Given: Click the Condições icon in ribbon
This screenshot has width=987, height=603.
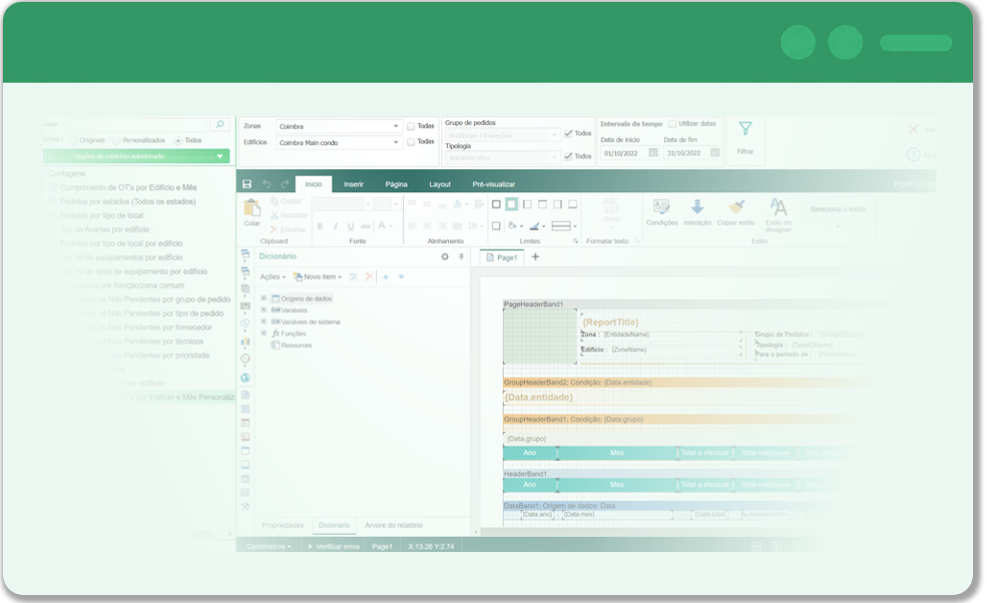Looking at the screenshot, I should coord(661,208).
